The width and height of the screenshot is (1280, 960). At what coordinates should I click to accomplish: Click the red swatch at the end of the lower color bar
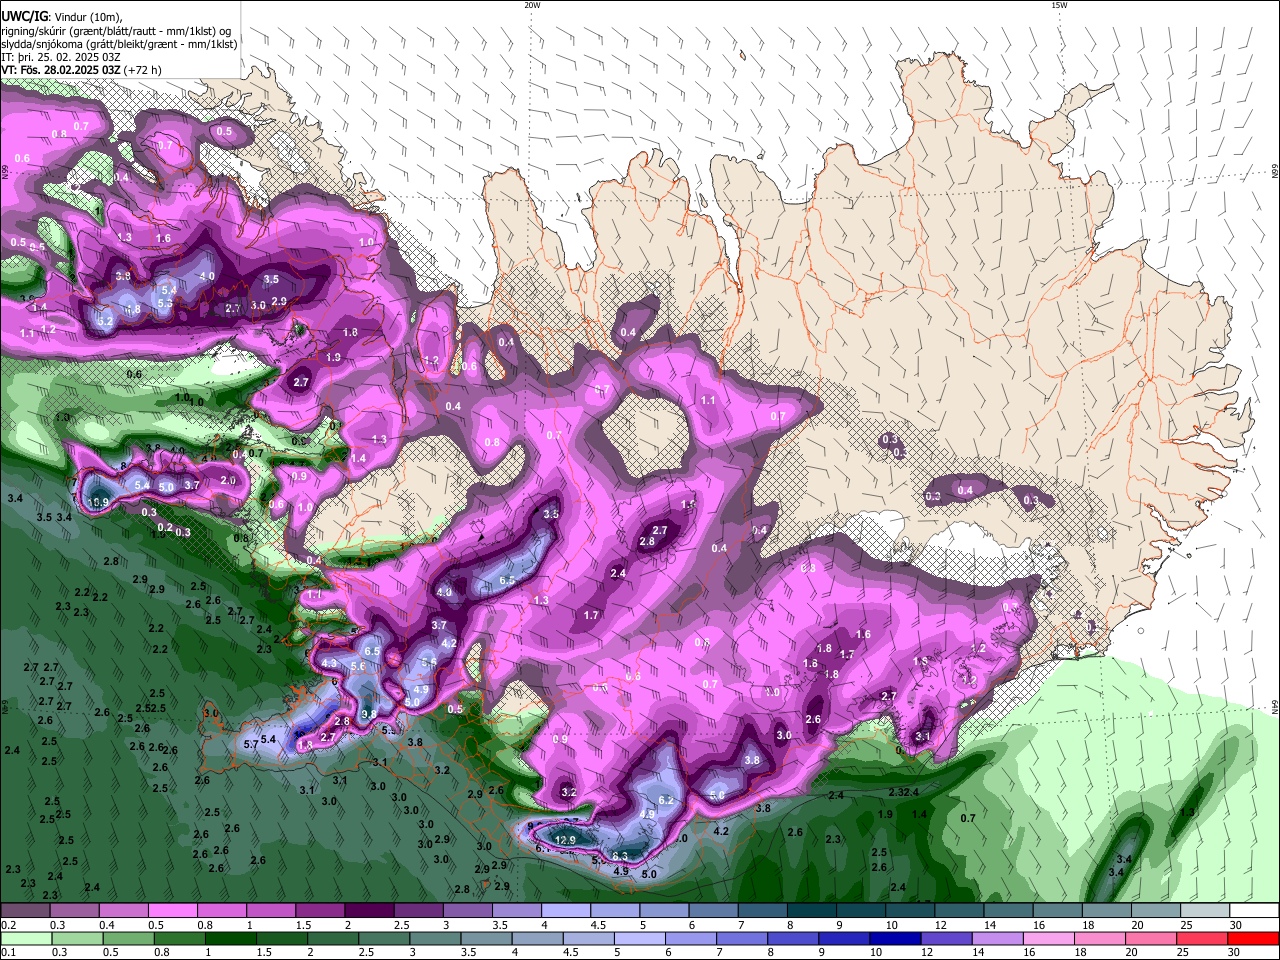[1252, 938]
